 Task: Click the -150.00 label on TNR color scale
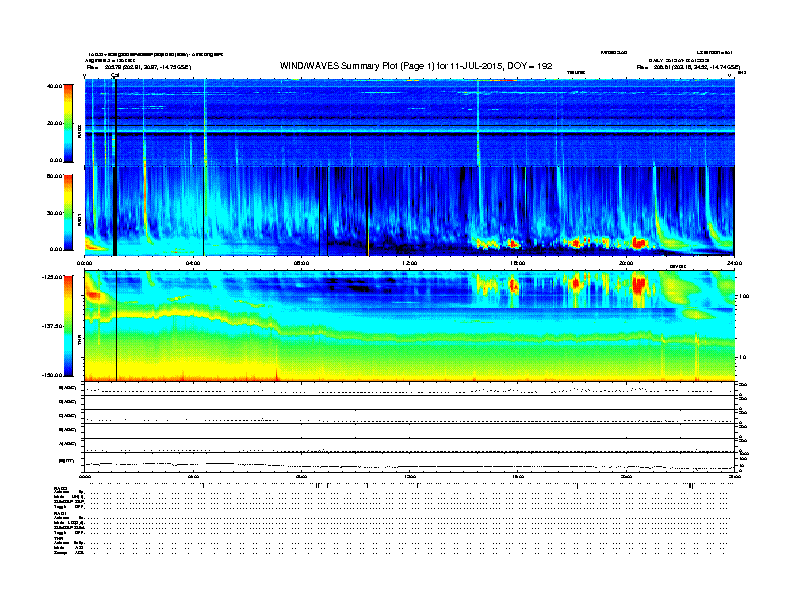52,375
